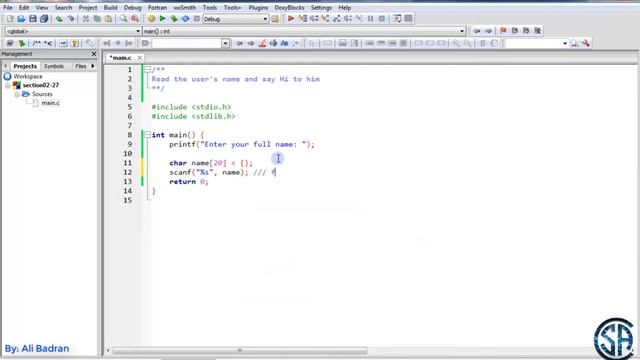The width and height of the screenshot is (640, 360).
Task: Click the yellow lightbulb DoxyBlocks icon
Action: (x=74, y=43)
